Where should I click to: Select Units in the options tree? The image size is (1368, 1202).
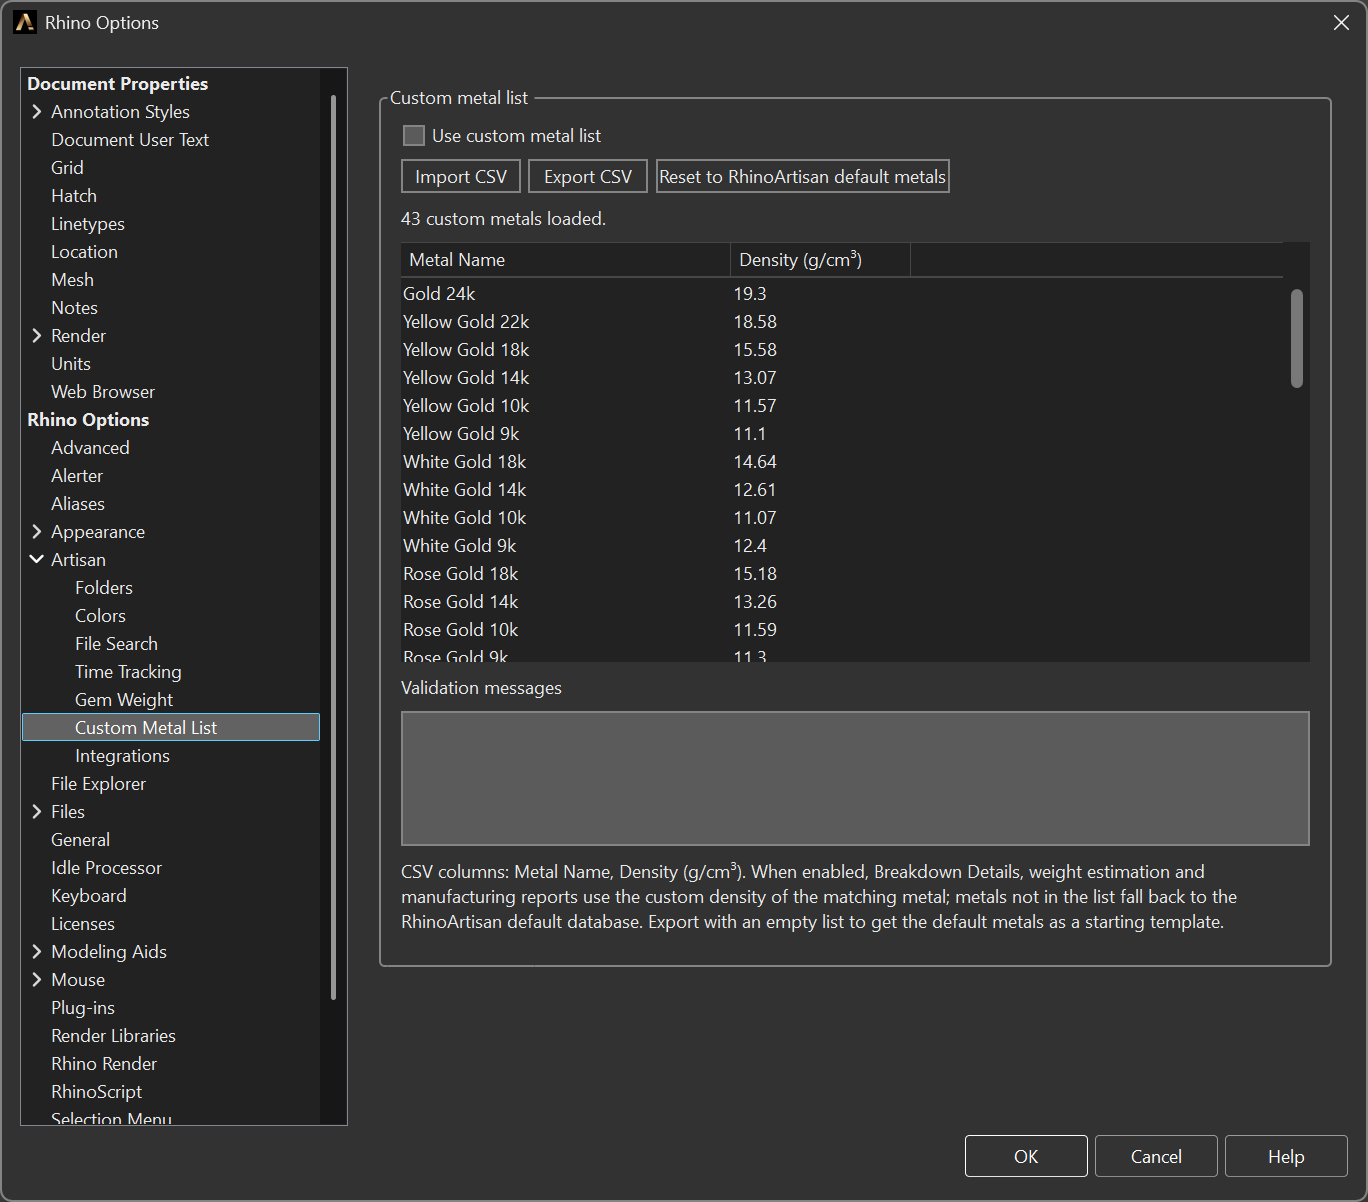click(71, 363)
